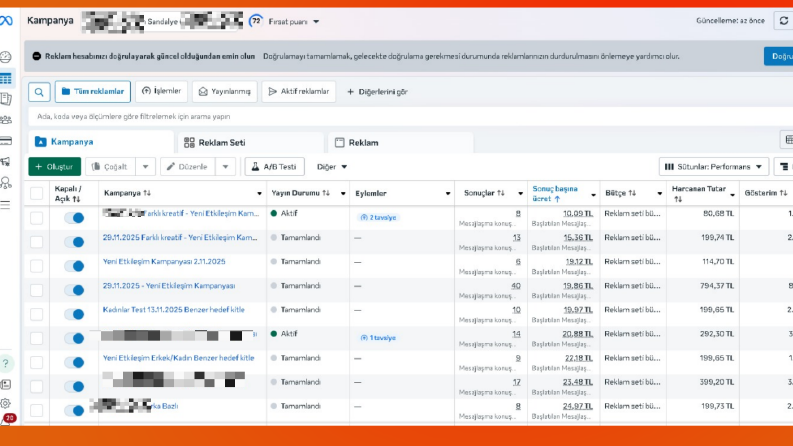793x446 pixels.
Task: Click the A/B Testi button
Action: coord(275,167)
